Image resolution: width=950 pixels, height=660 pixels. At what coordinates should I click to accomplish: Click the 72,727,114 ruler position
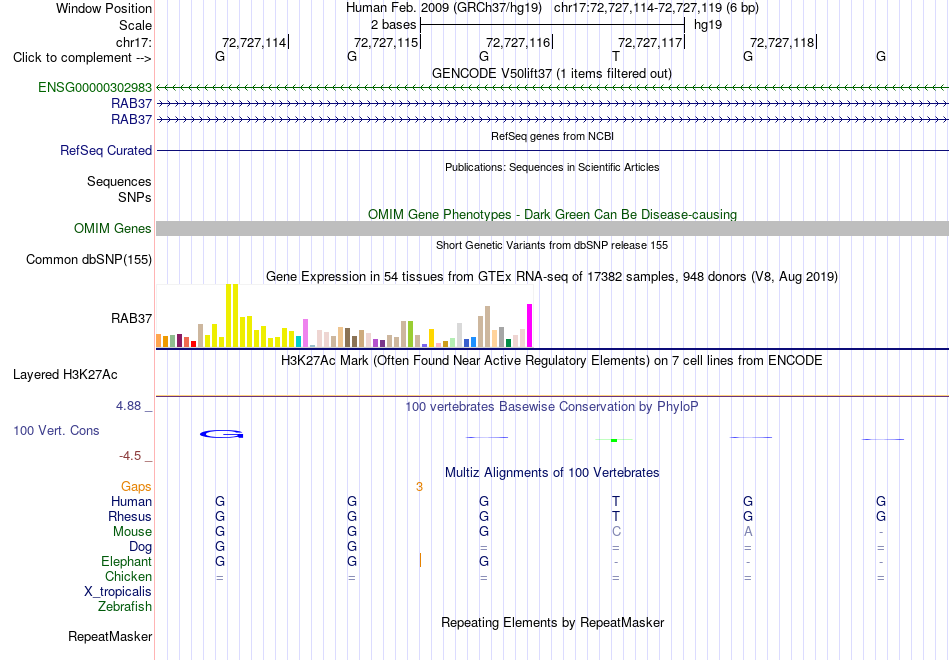pyautogui.click(x=254, y=42)
